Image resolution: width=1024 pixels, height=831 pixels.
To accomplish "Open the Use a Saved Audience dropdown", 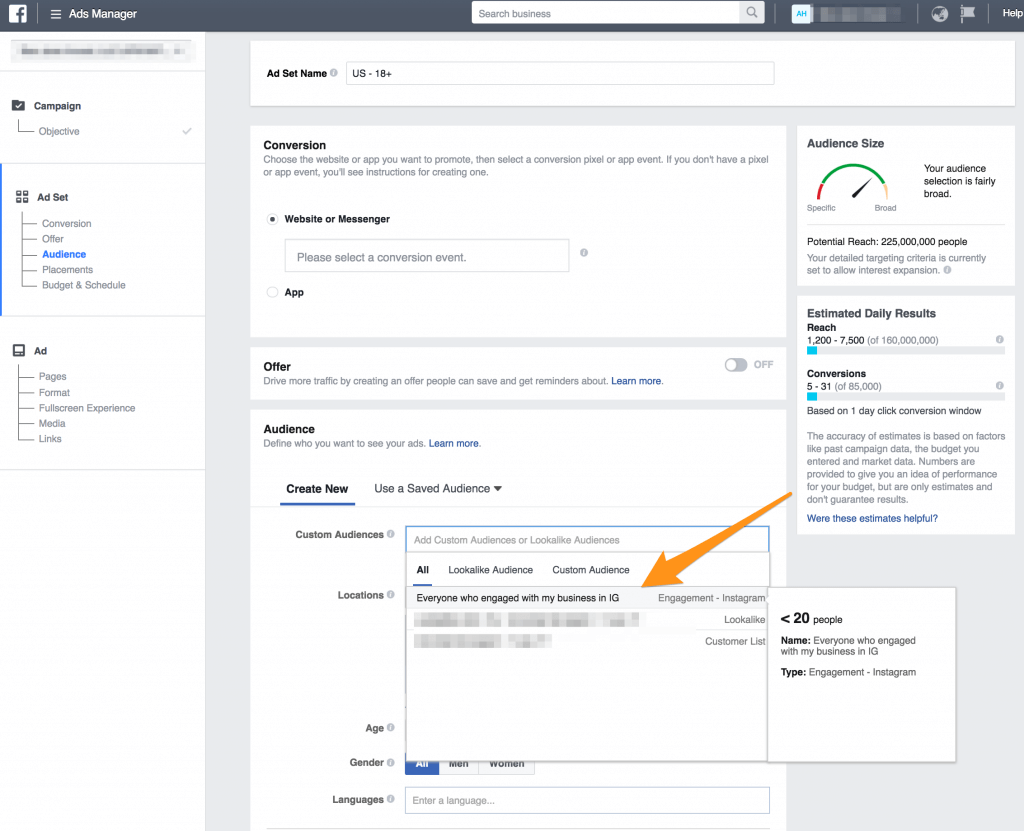I will pyautogui.click(x=437, y=488).
